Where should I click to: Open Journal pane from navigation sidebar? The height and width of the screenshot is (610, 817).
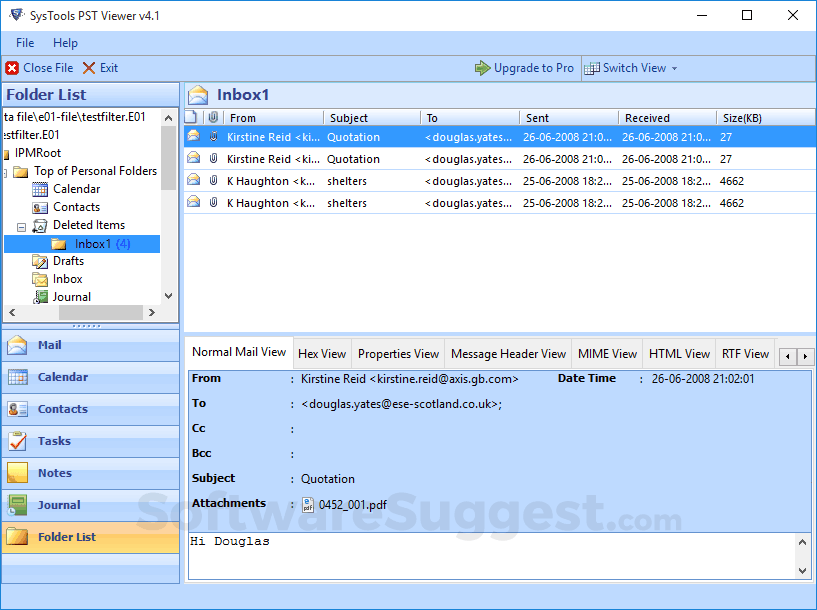(91, 505)
